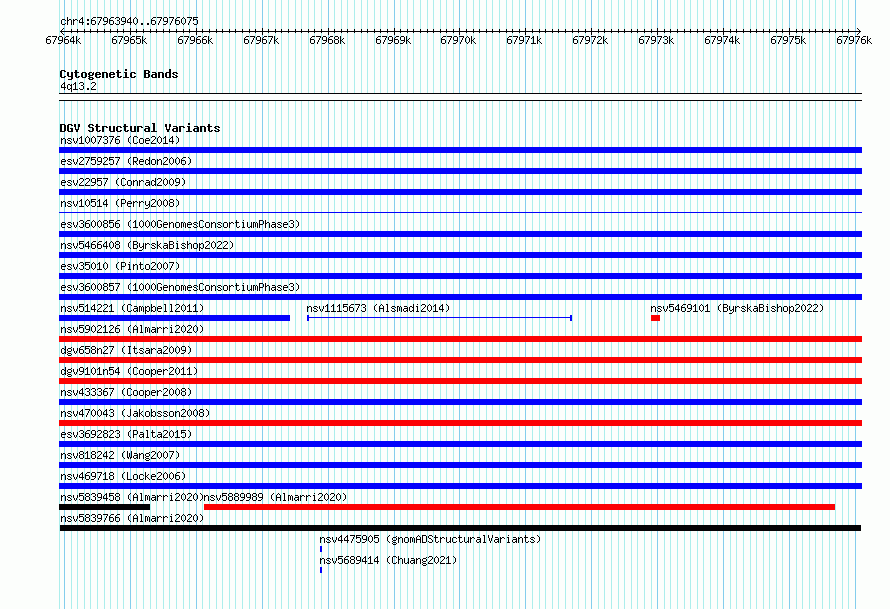Open the esv22957 (Conrad2009) variant label

[x=123, y=182]
